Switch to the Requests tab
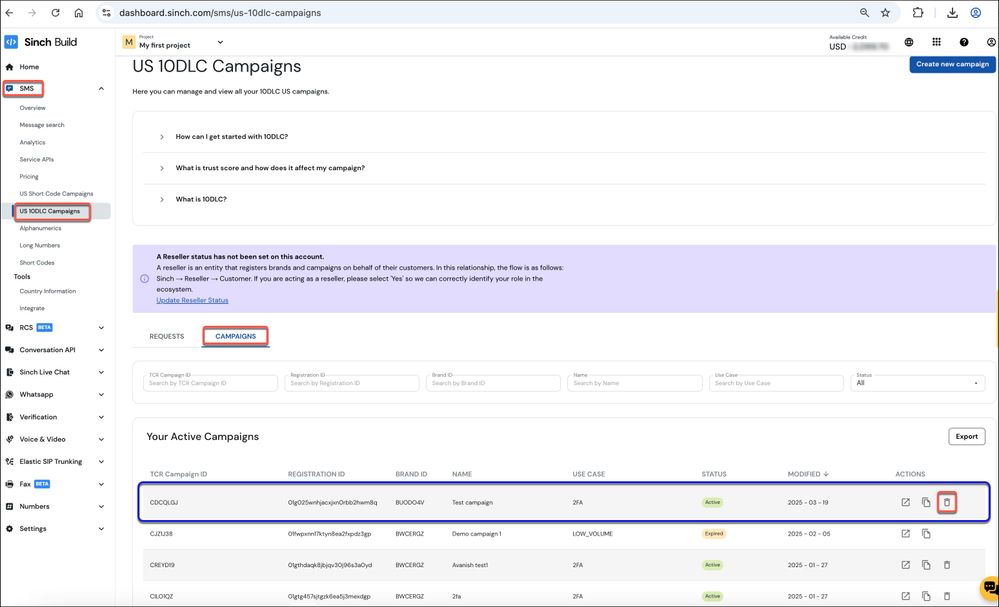 167,336
